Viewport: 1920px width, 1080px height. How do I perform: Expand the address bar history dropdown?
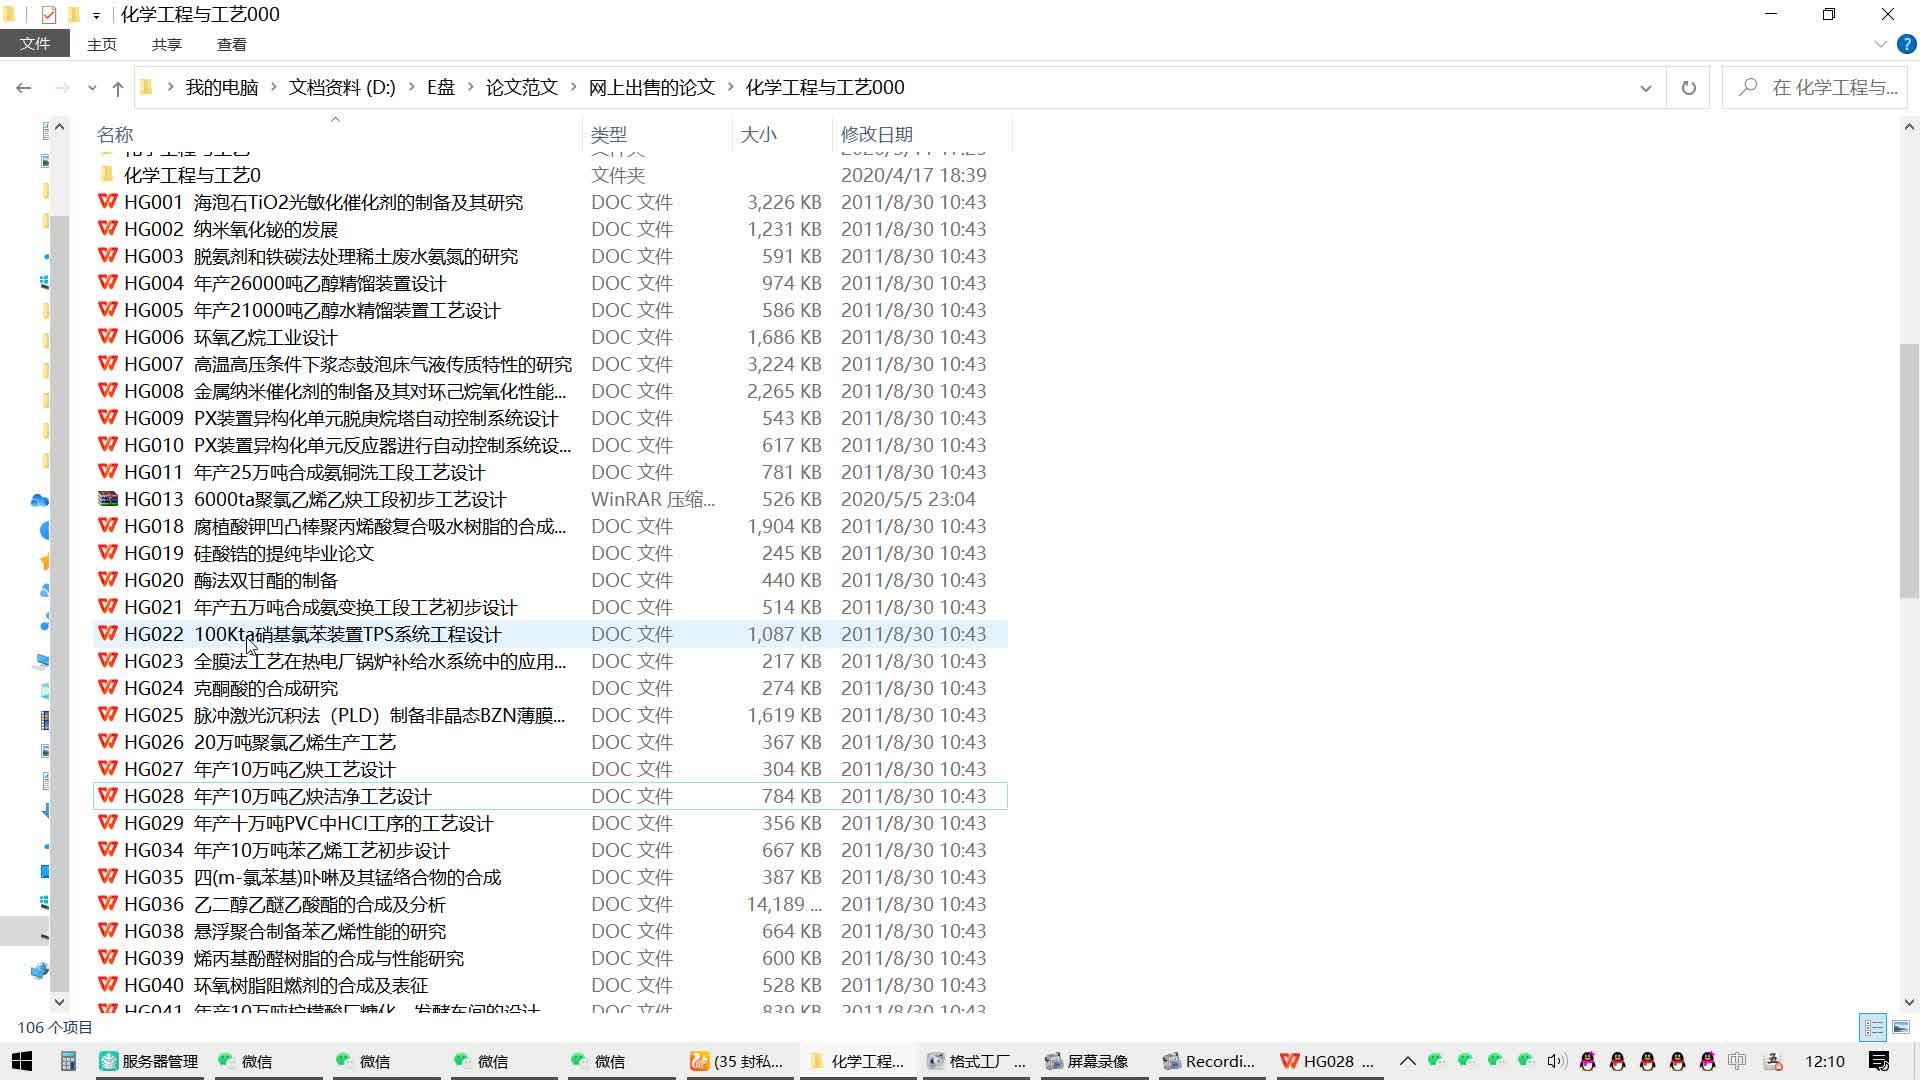pyautogui.click(x=1645, y=88)
